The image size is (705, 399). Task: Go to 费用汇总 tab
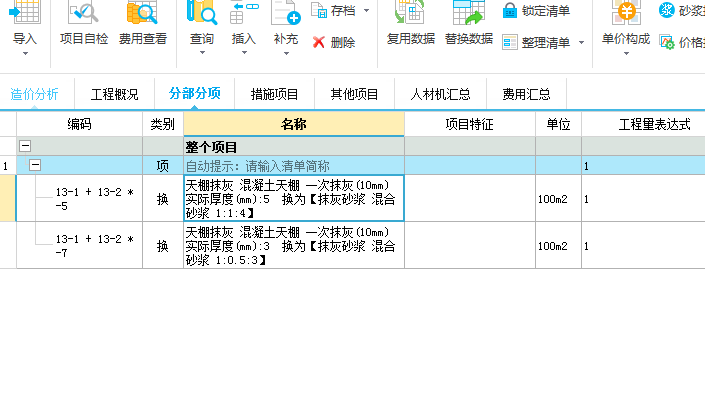tap(526, 94)
